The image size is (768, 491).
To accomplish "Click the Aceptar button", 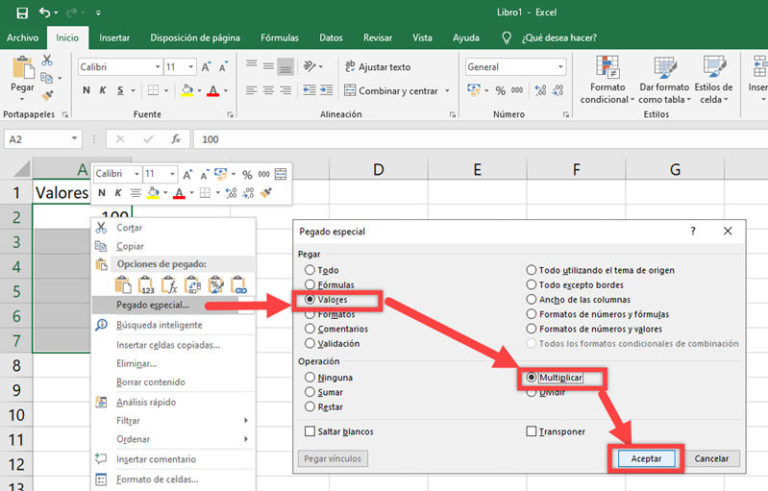I will pos(646,459).
